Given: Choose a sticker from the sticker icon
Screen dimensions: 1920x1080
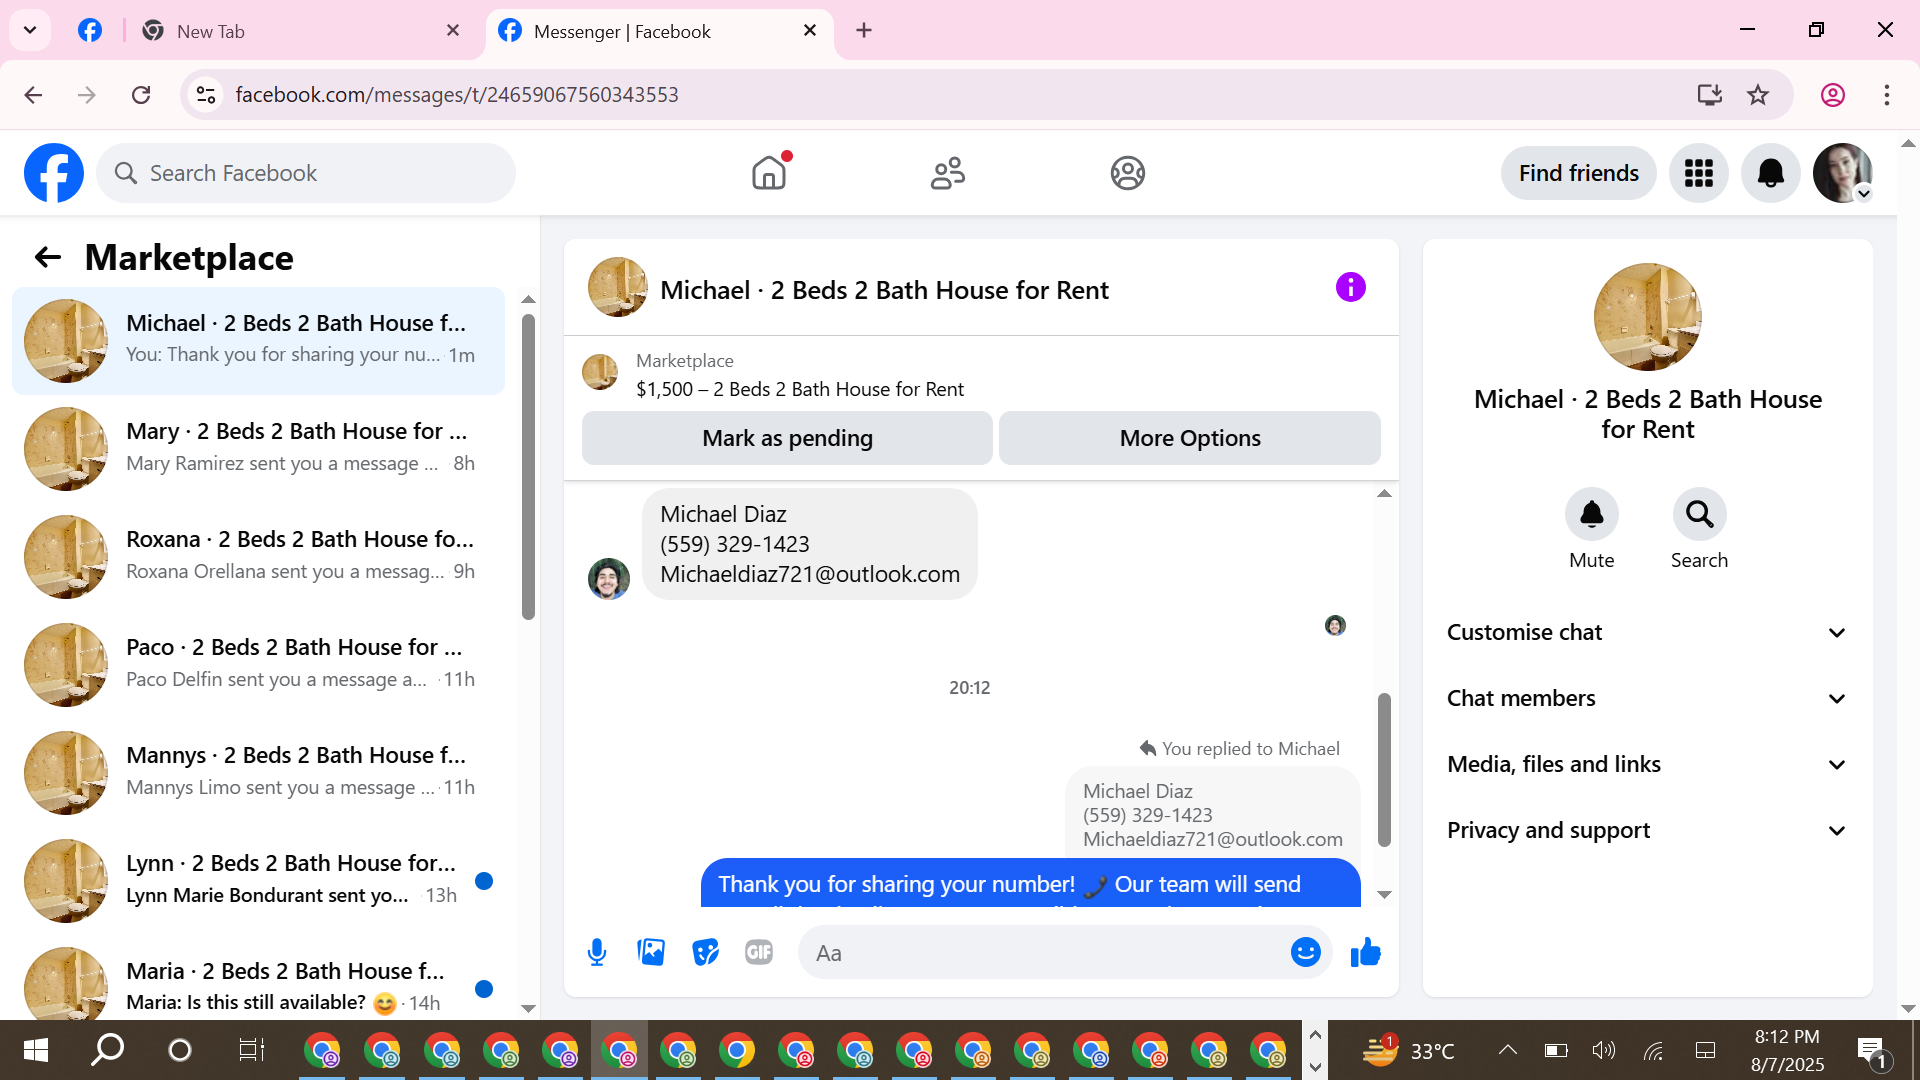Looking at the screenshot, I should click(x=705, y=953).
